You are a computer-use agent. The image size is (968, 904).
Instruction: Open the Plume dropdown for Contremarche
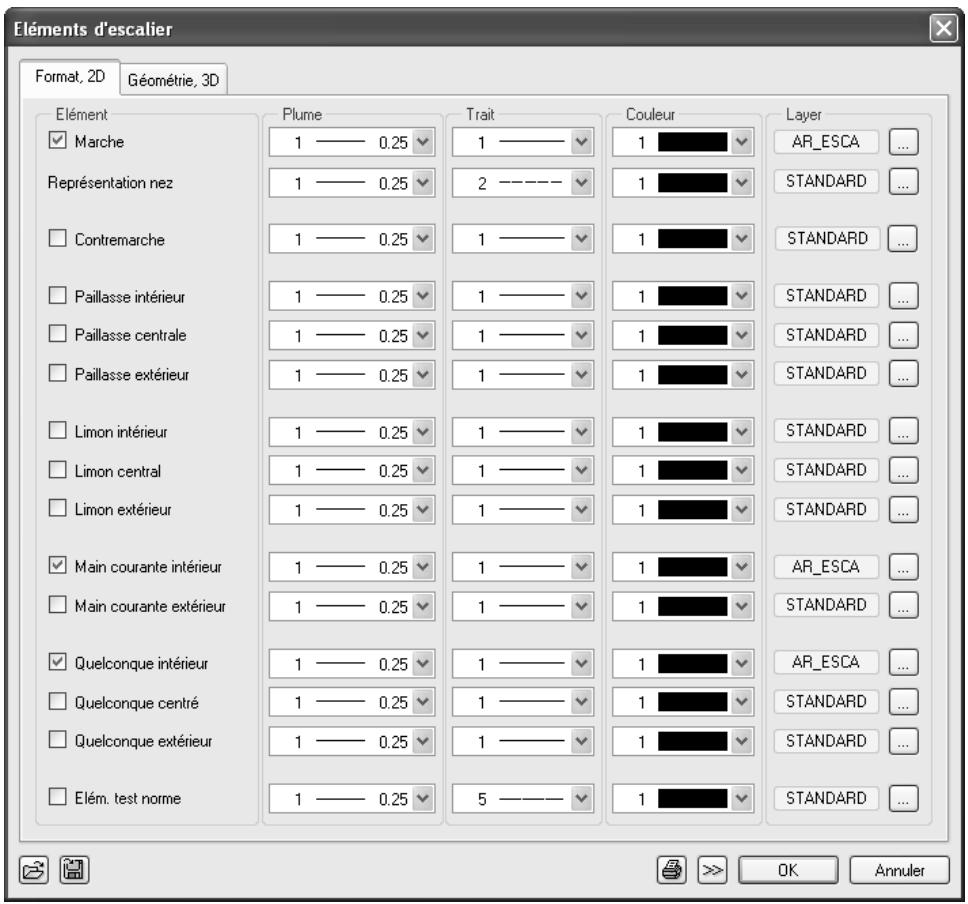(423, 239)
